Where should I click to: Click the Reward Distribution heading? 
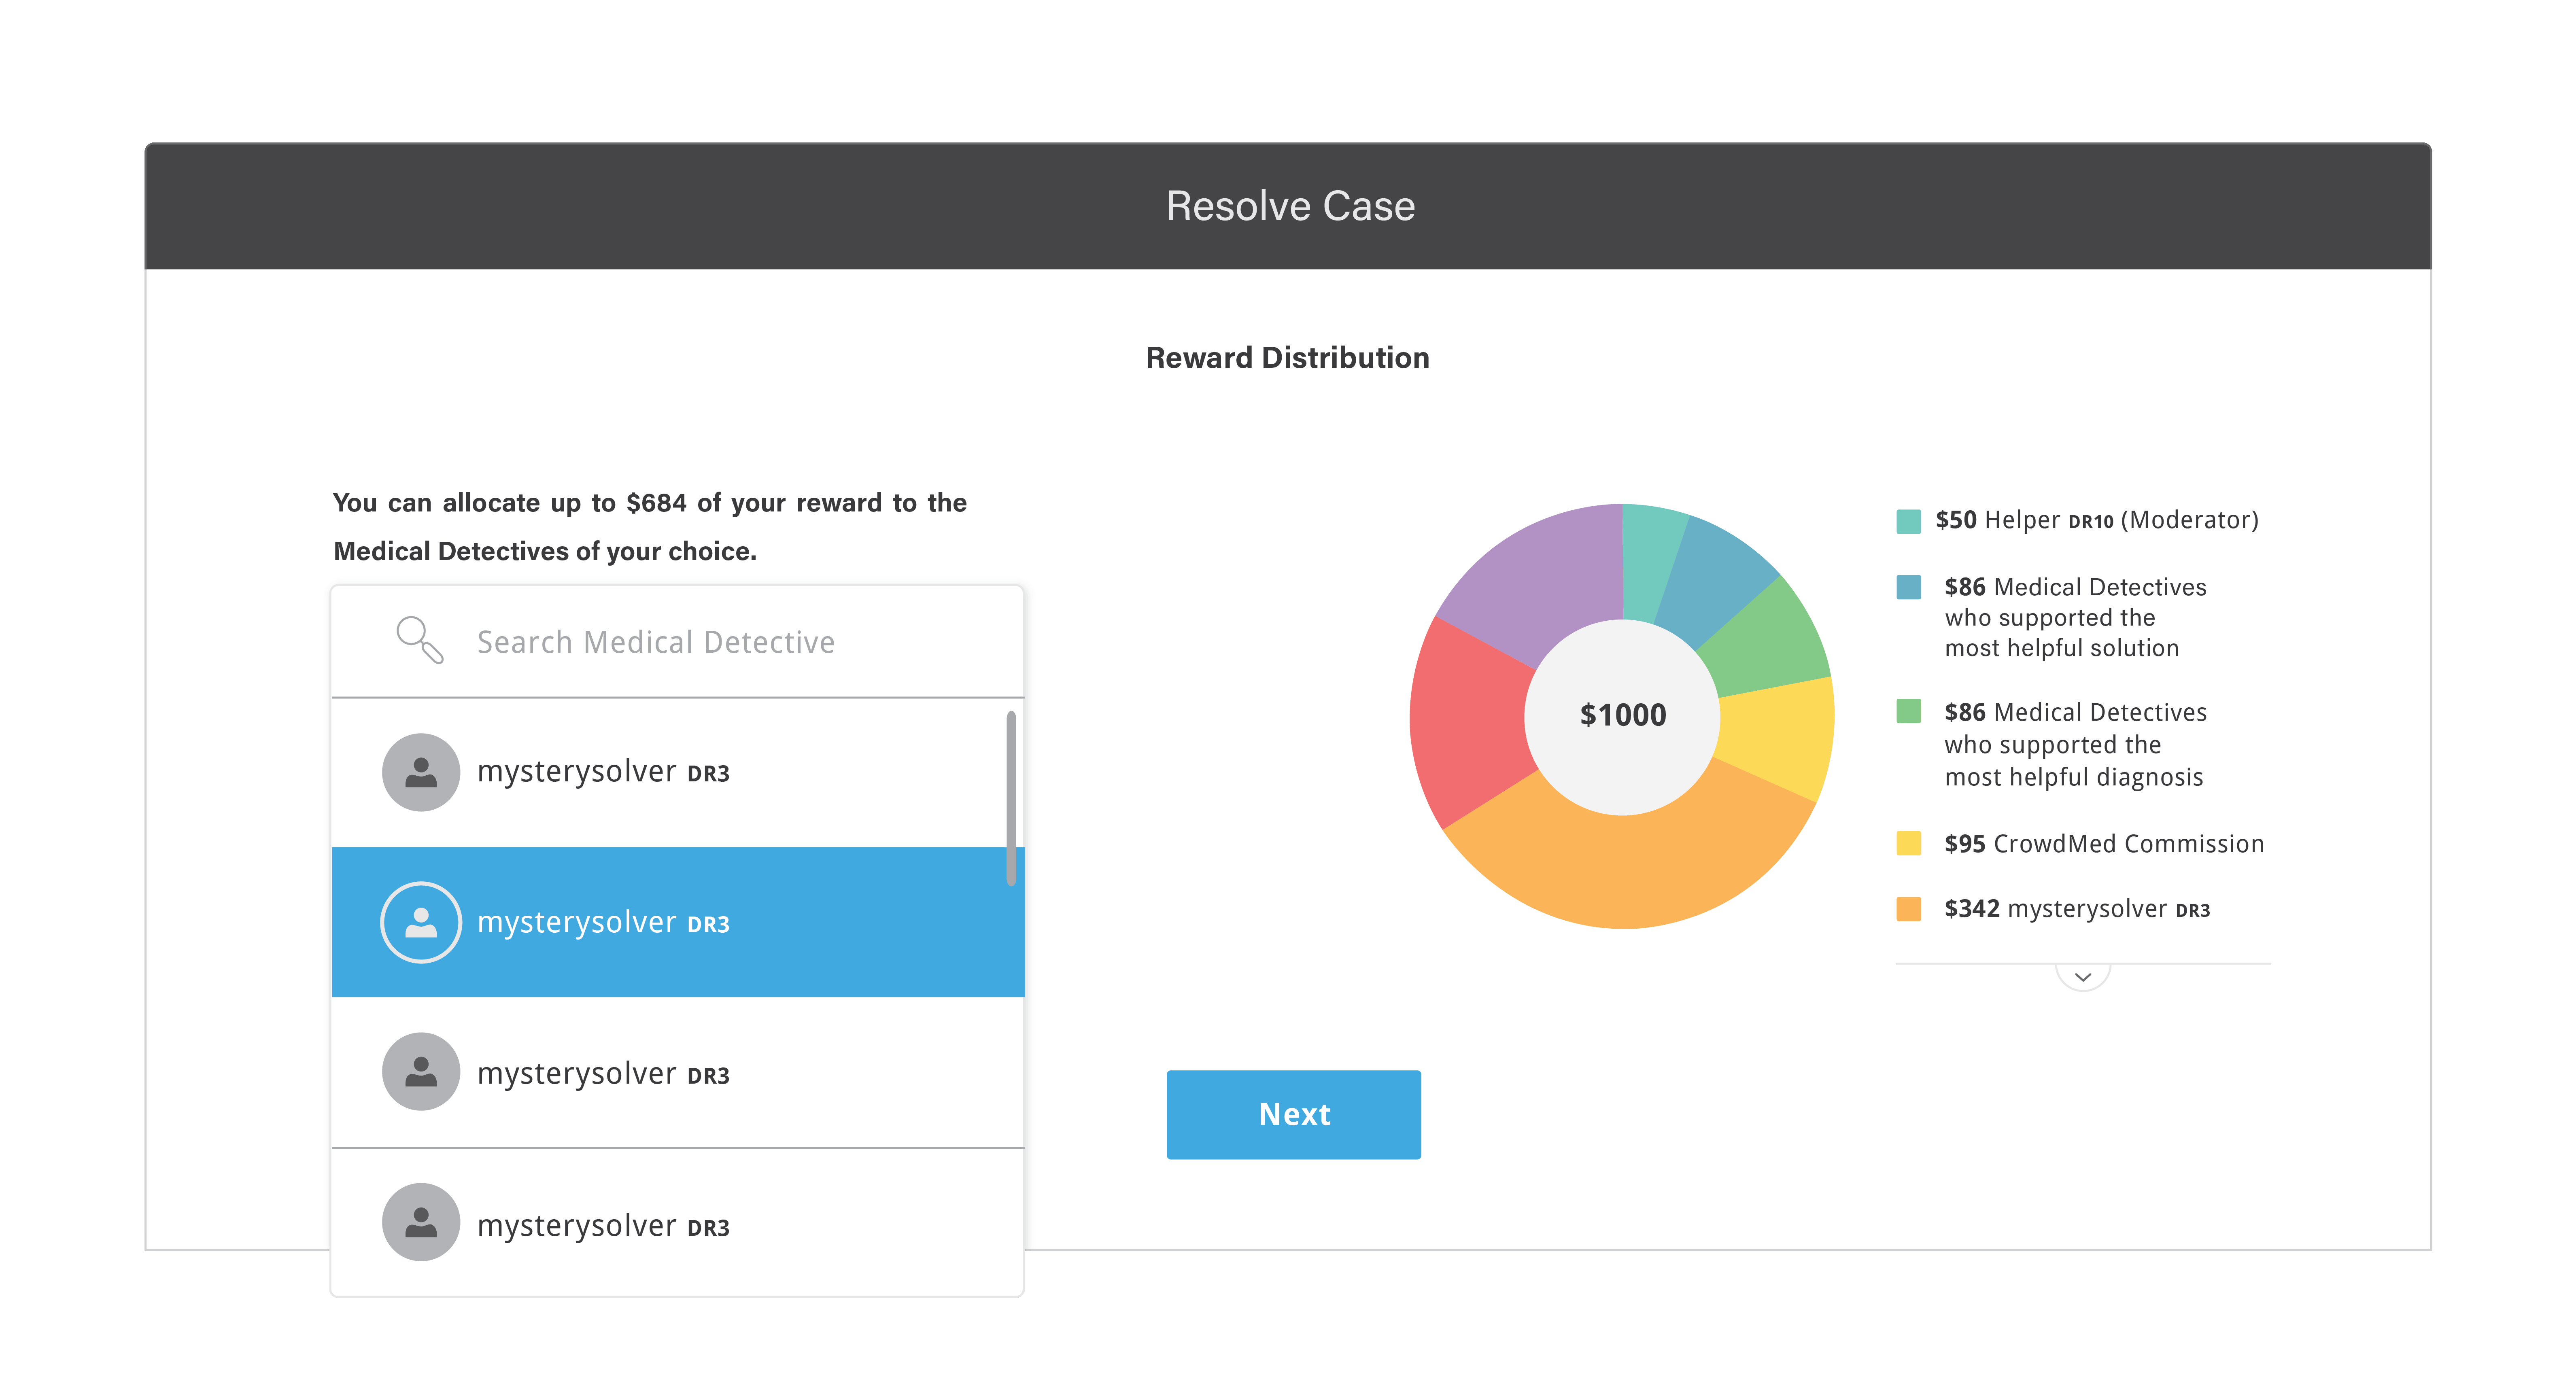1287,358
